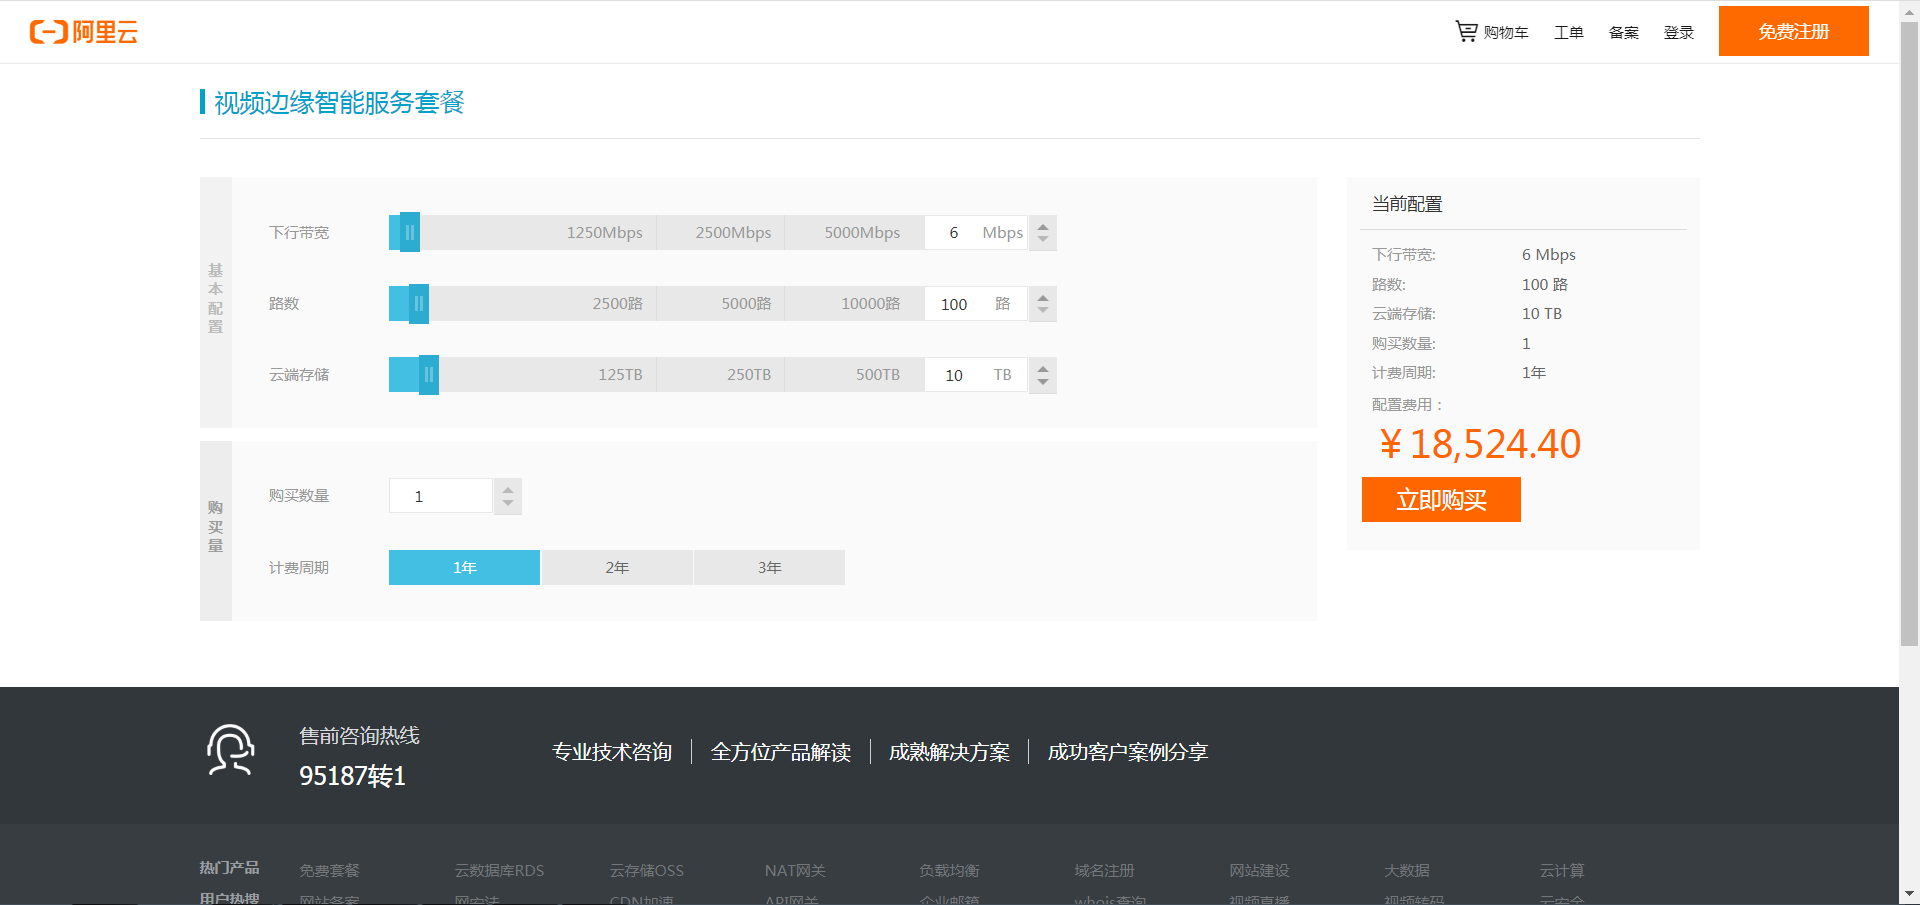Click 专业技术咨询 in the footer
Viewport: 1920px width, 905px height.
612,752
